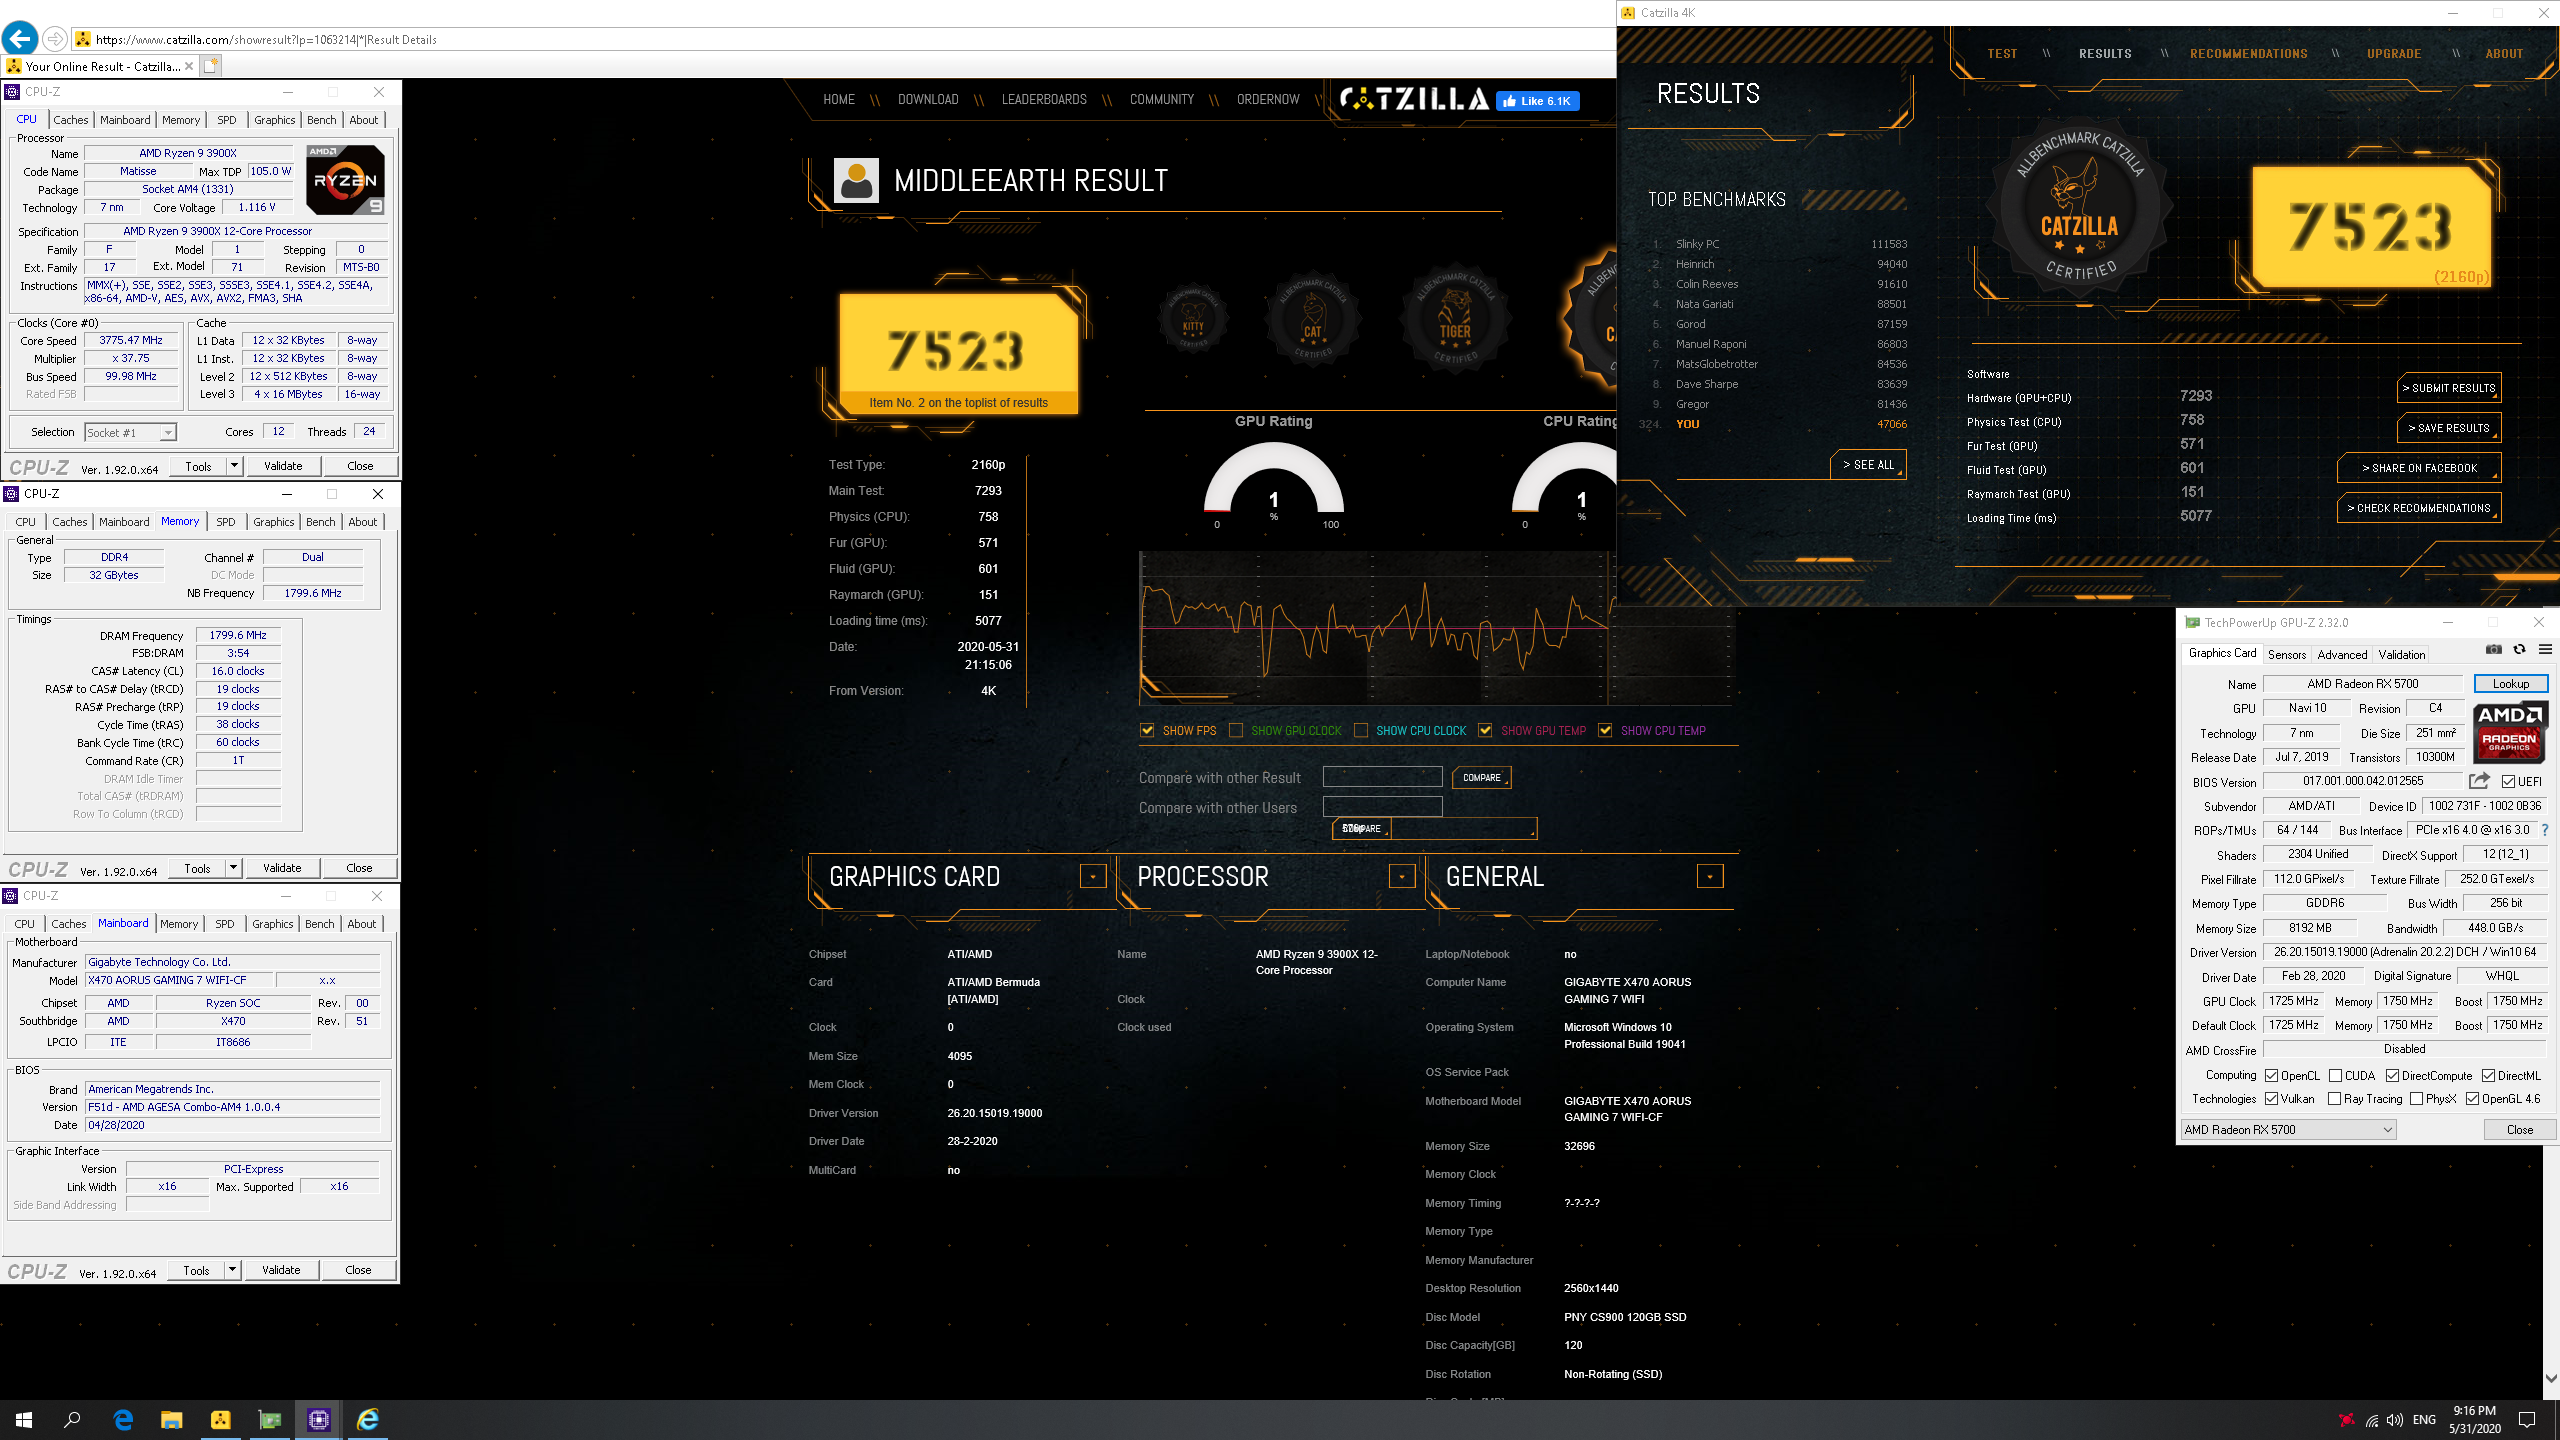Image resolution: width=2560 pixels, height=1440 pixels.
Task: Open the Socket #1 selection dropdown
Action: coord(131,432)
